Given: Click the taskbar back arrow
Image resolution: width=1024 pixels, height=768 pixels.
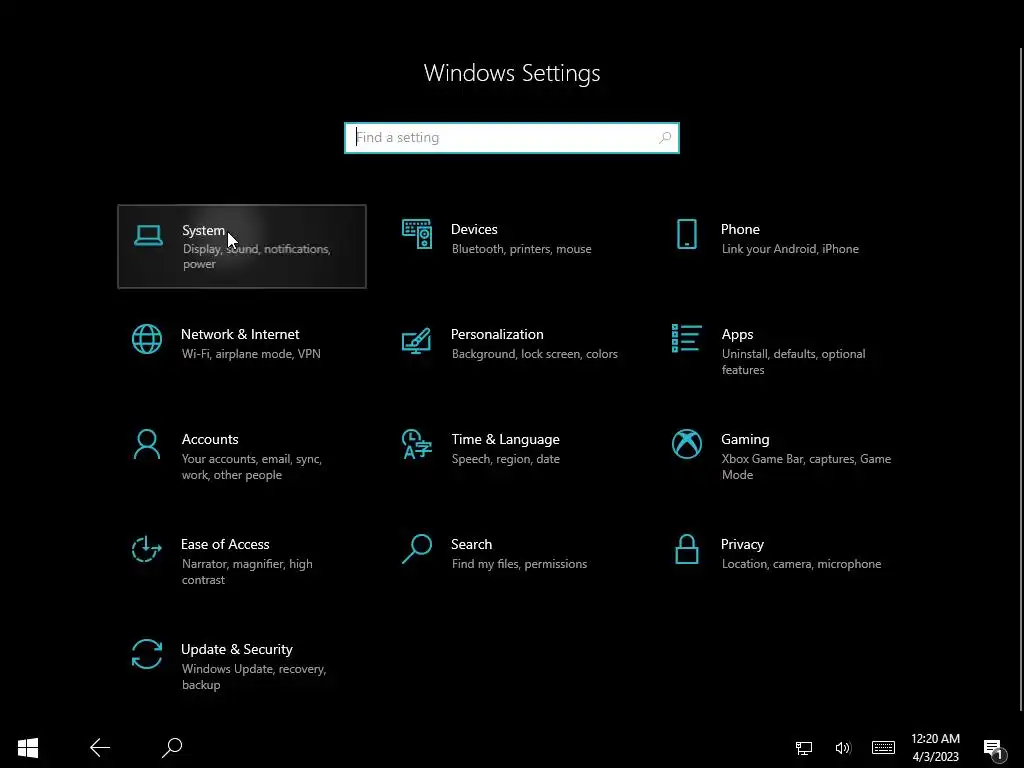Looking at the screenshot, I should [x=100, y=748].
